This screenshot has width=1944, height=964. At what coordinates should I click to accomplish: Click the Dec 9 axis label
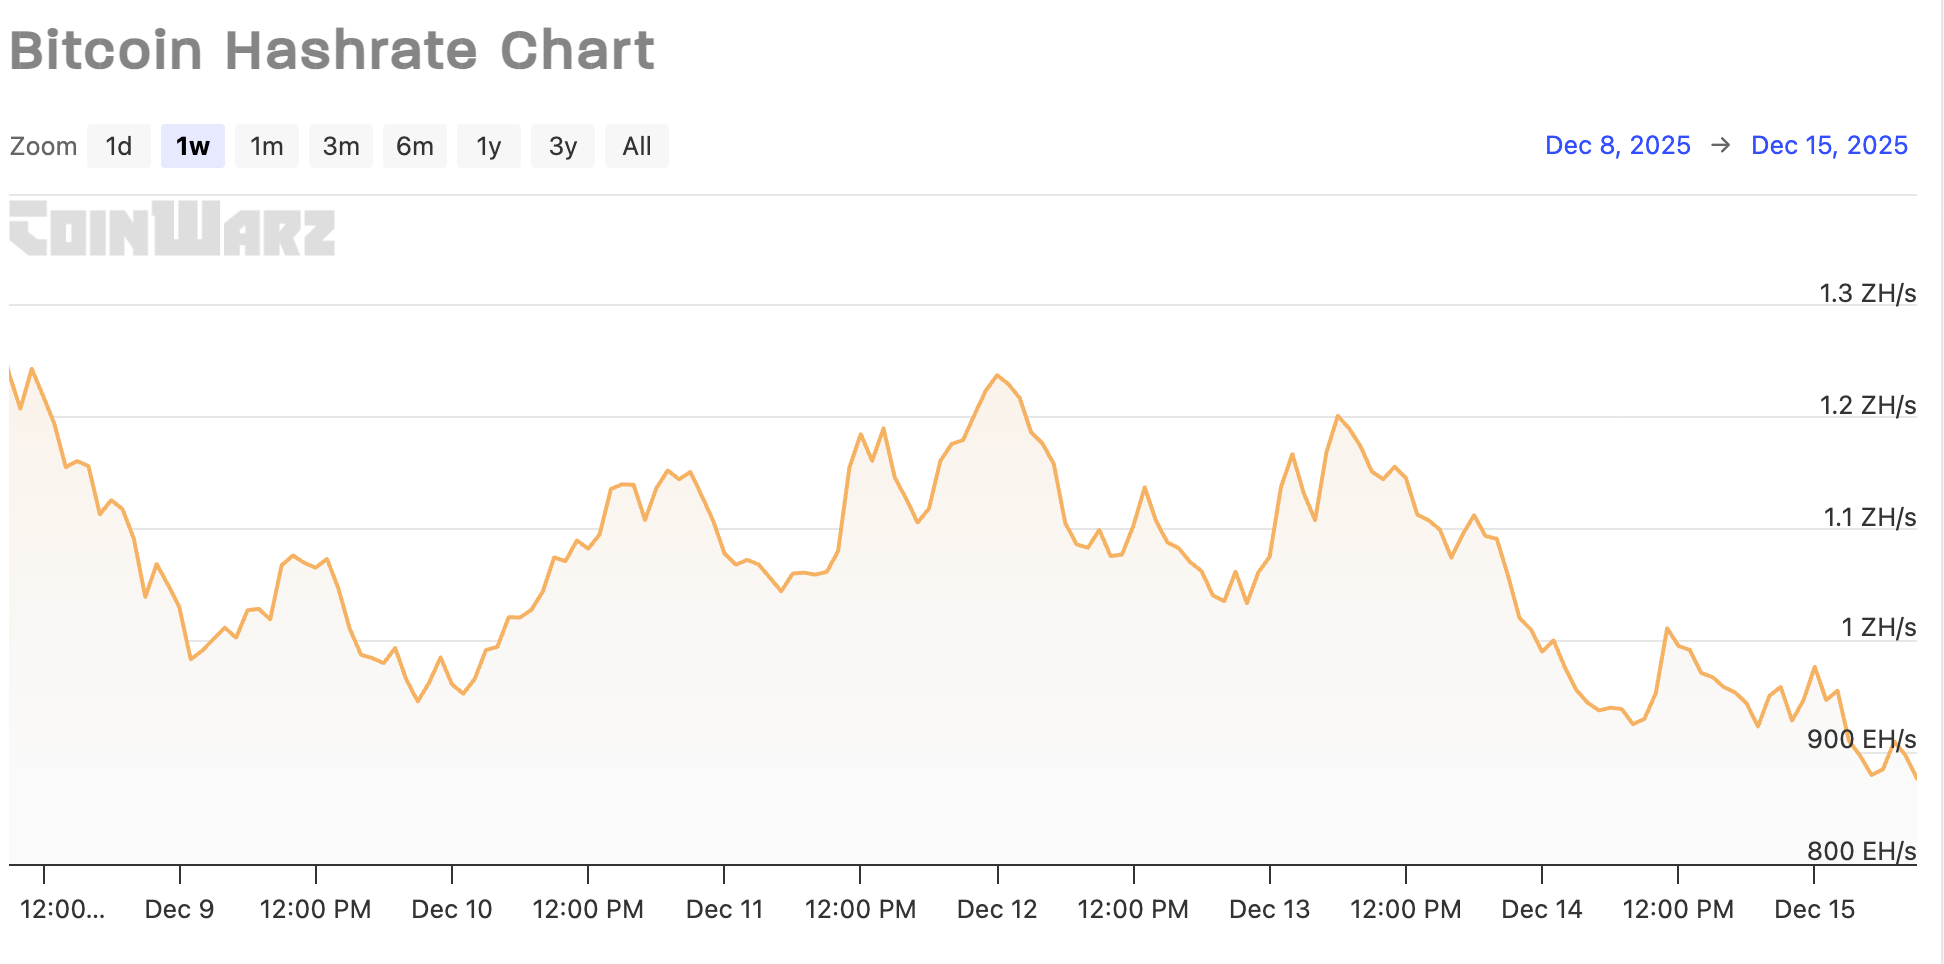[x=180, y=909]
